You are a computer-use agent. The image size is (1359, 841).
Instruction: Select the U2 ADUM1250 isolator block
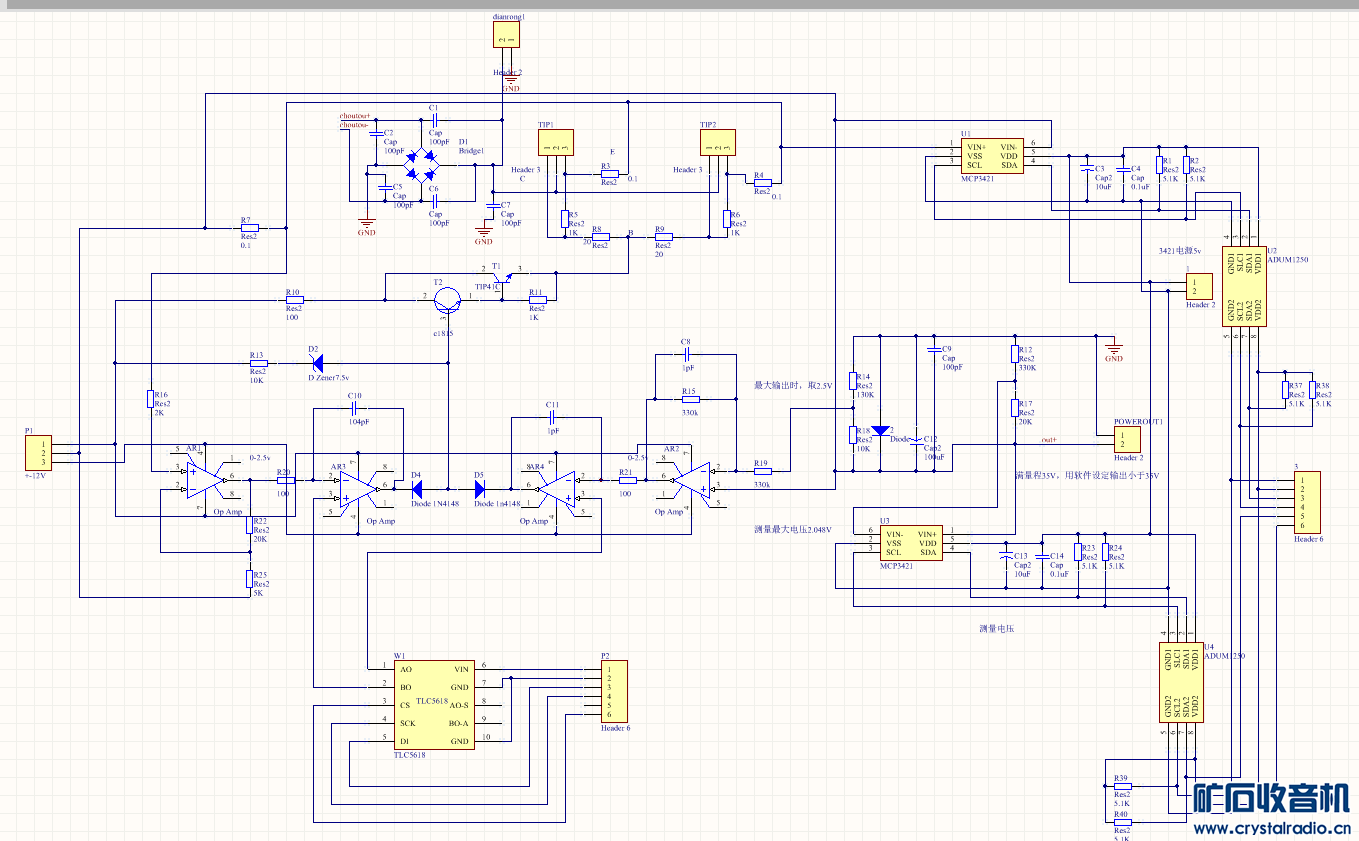pos(1244,285)
